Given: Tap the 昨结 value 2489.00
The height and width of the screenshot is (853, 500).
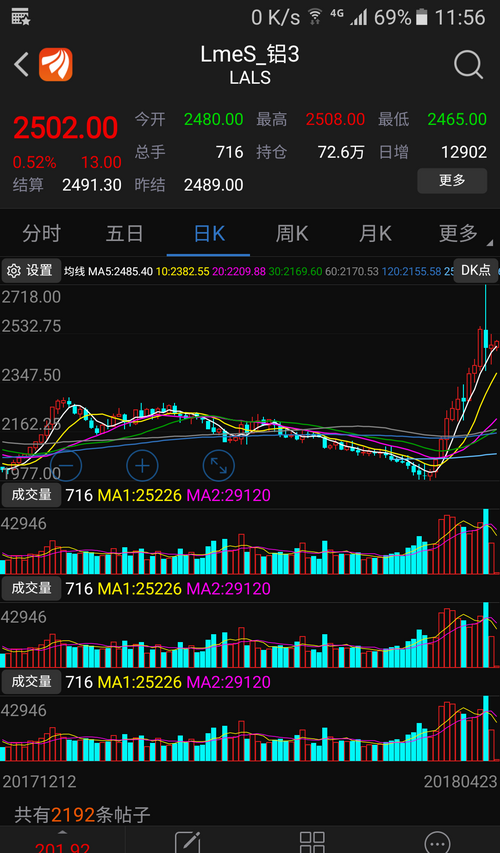Looking at the screenshot, I should click(213, 186).
